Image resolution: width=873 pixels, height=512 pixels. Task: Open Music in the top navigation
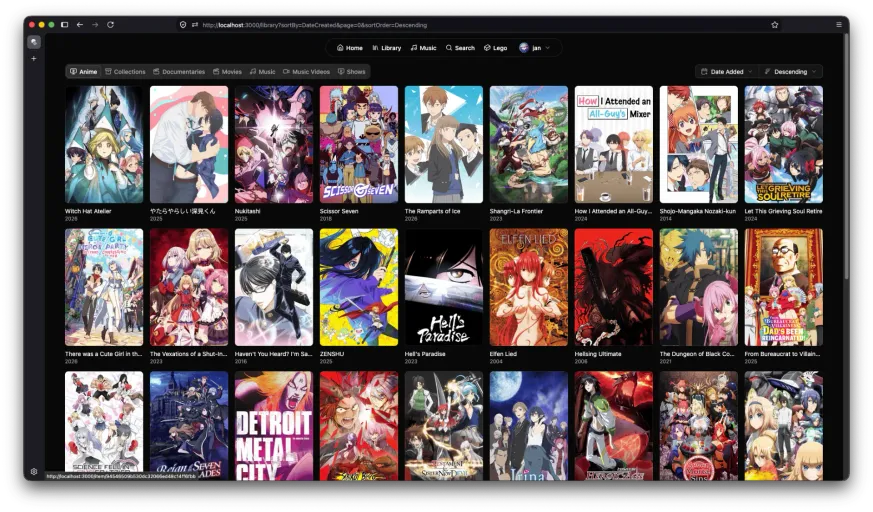pos(423,48)
